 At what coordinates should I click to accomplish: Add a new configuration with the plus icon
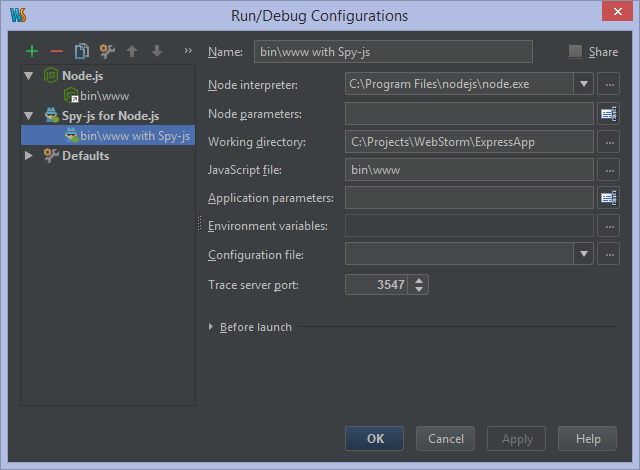tap(32, 51)
